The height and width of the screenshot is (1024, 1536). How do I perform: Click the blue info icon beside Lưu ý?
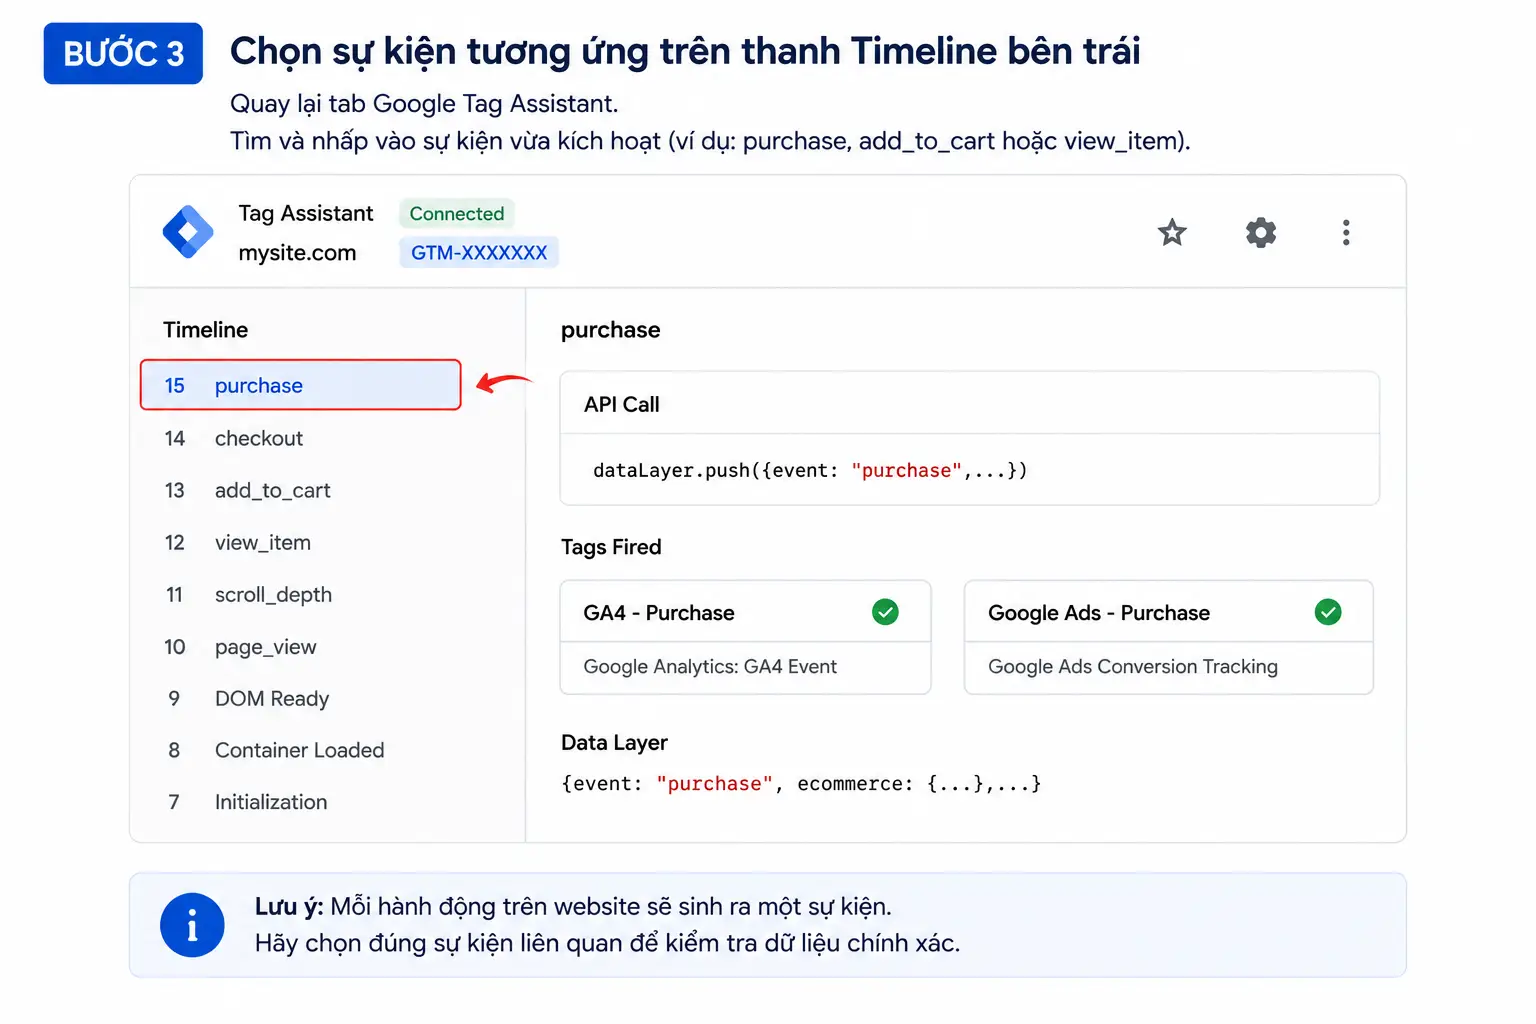point(192,925)
